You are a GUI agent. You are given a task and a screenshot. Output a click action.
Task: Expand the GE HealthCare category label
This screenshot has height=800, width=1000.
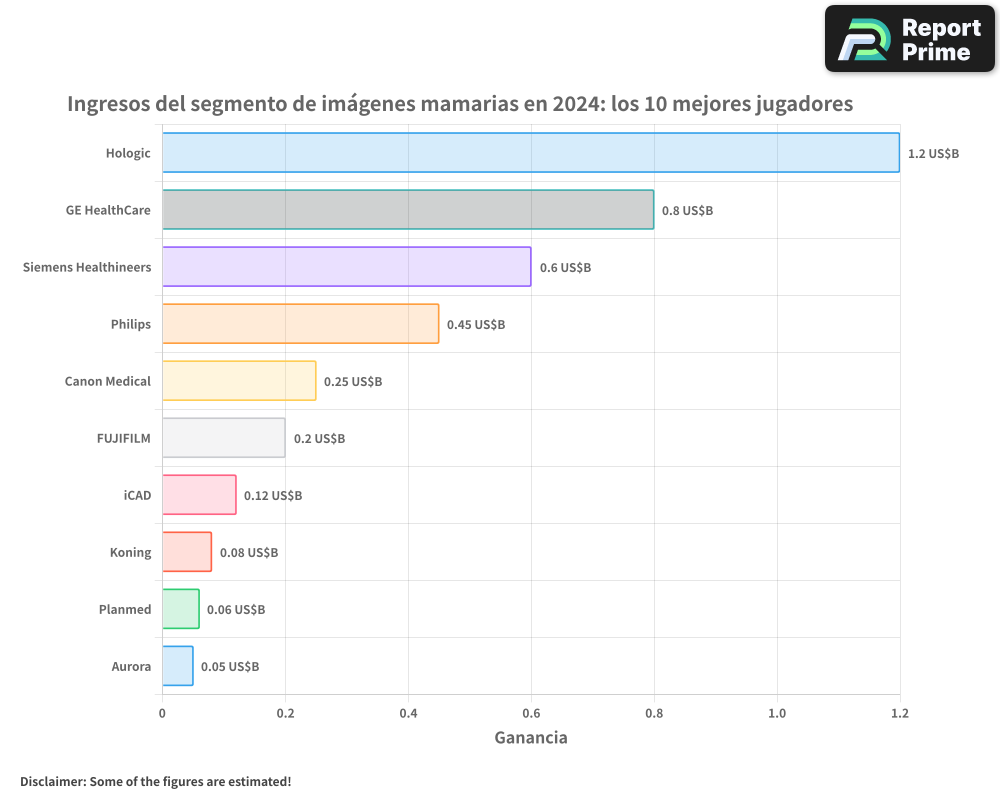(106, 210)
